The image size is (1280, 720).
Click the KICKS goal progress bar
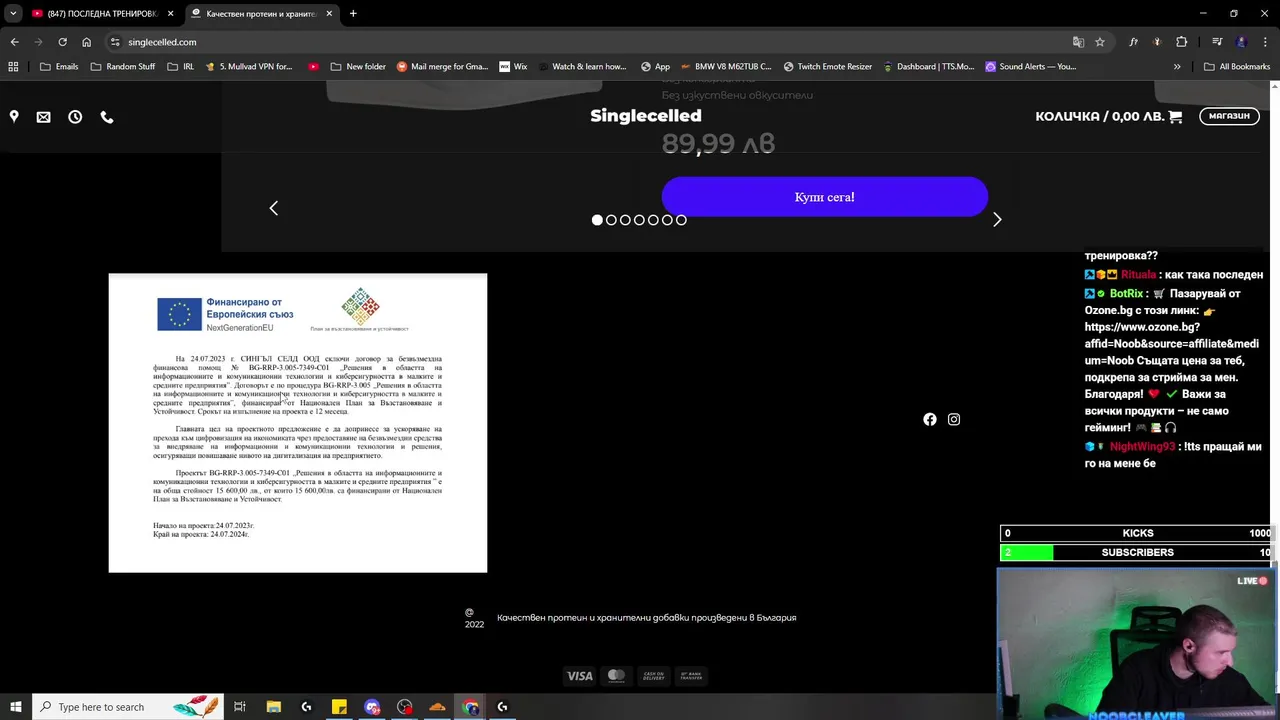[x=1136, y=533]
